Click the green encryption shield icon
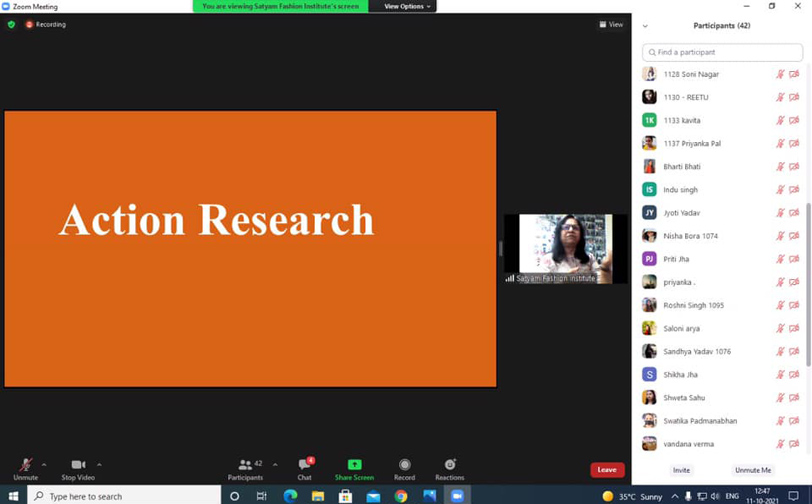812x504 pixels. point(11,24)
